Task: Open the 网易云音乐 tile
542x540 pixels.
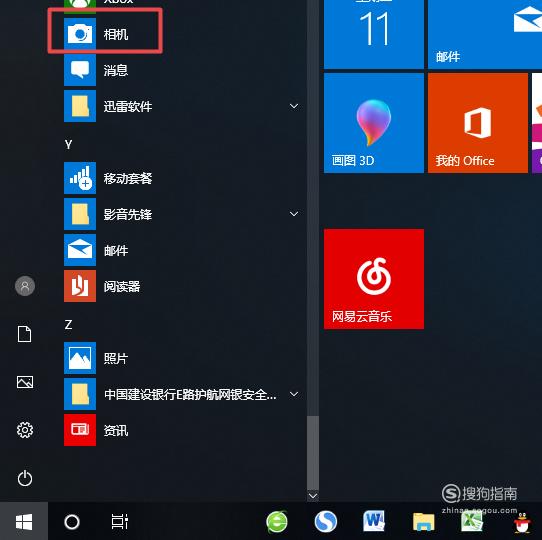Action: [x=374, y=279]
